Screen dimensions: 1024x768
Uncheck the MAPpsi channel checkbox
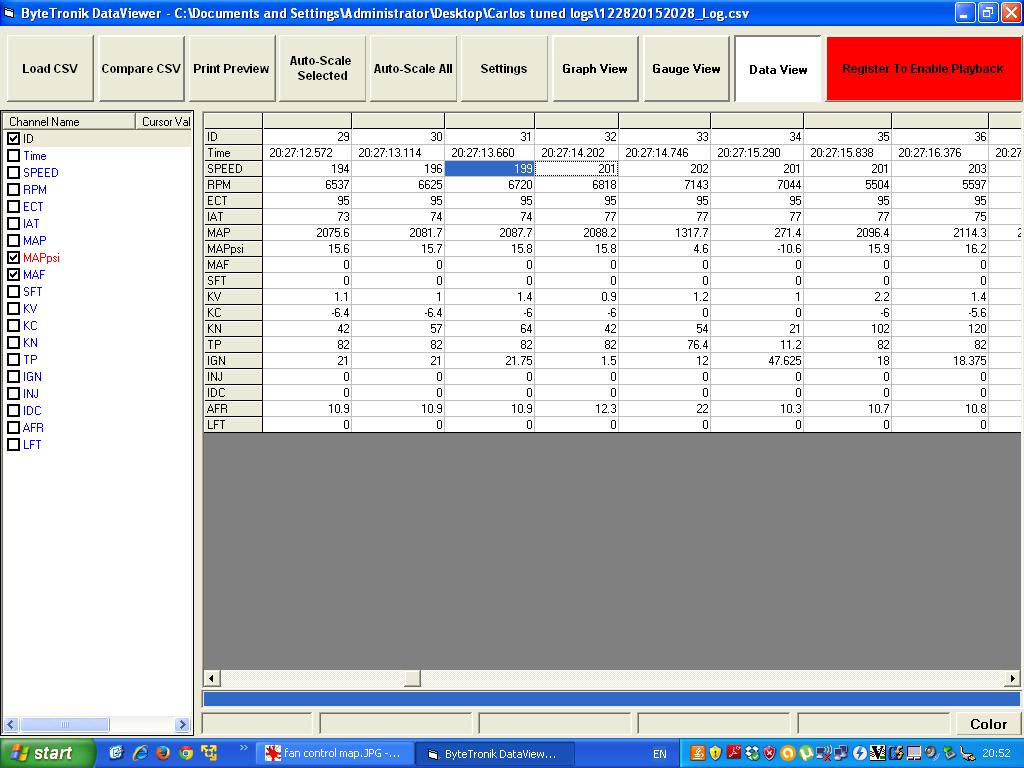(x=14, y=258)
